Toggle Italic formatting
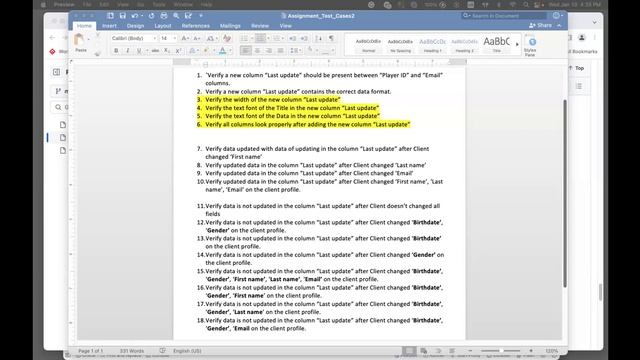Image resolution: width=640 pixels, height=360 pixels. (x=127, y=51)
